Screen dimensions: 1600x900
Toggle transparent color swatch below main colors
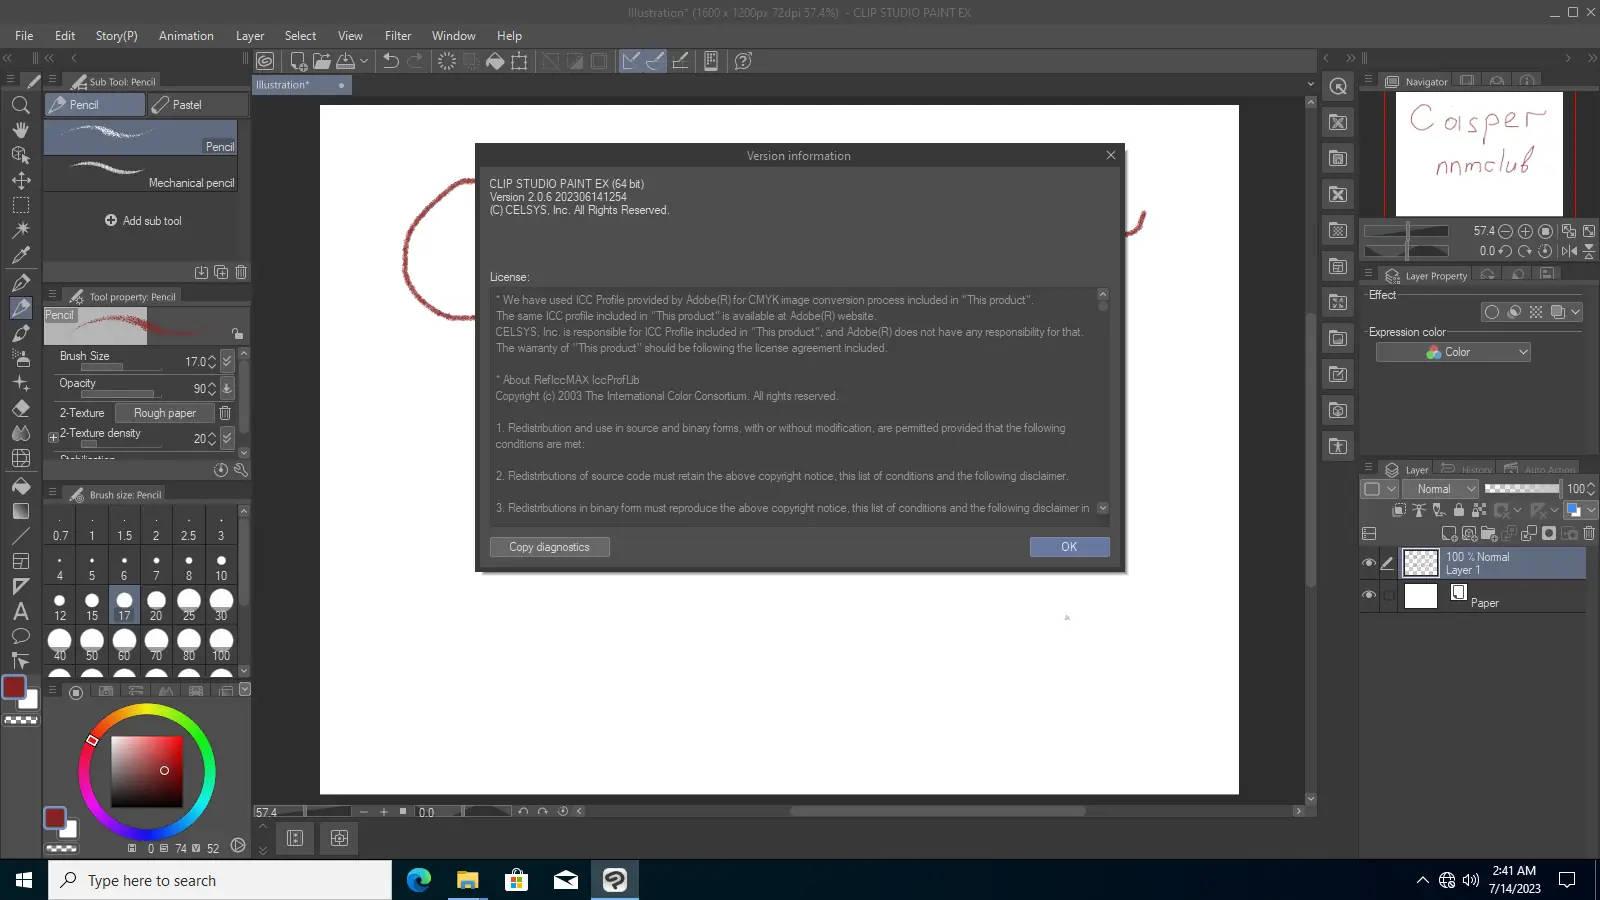click(21, 720)
